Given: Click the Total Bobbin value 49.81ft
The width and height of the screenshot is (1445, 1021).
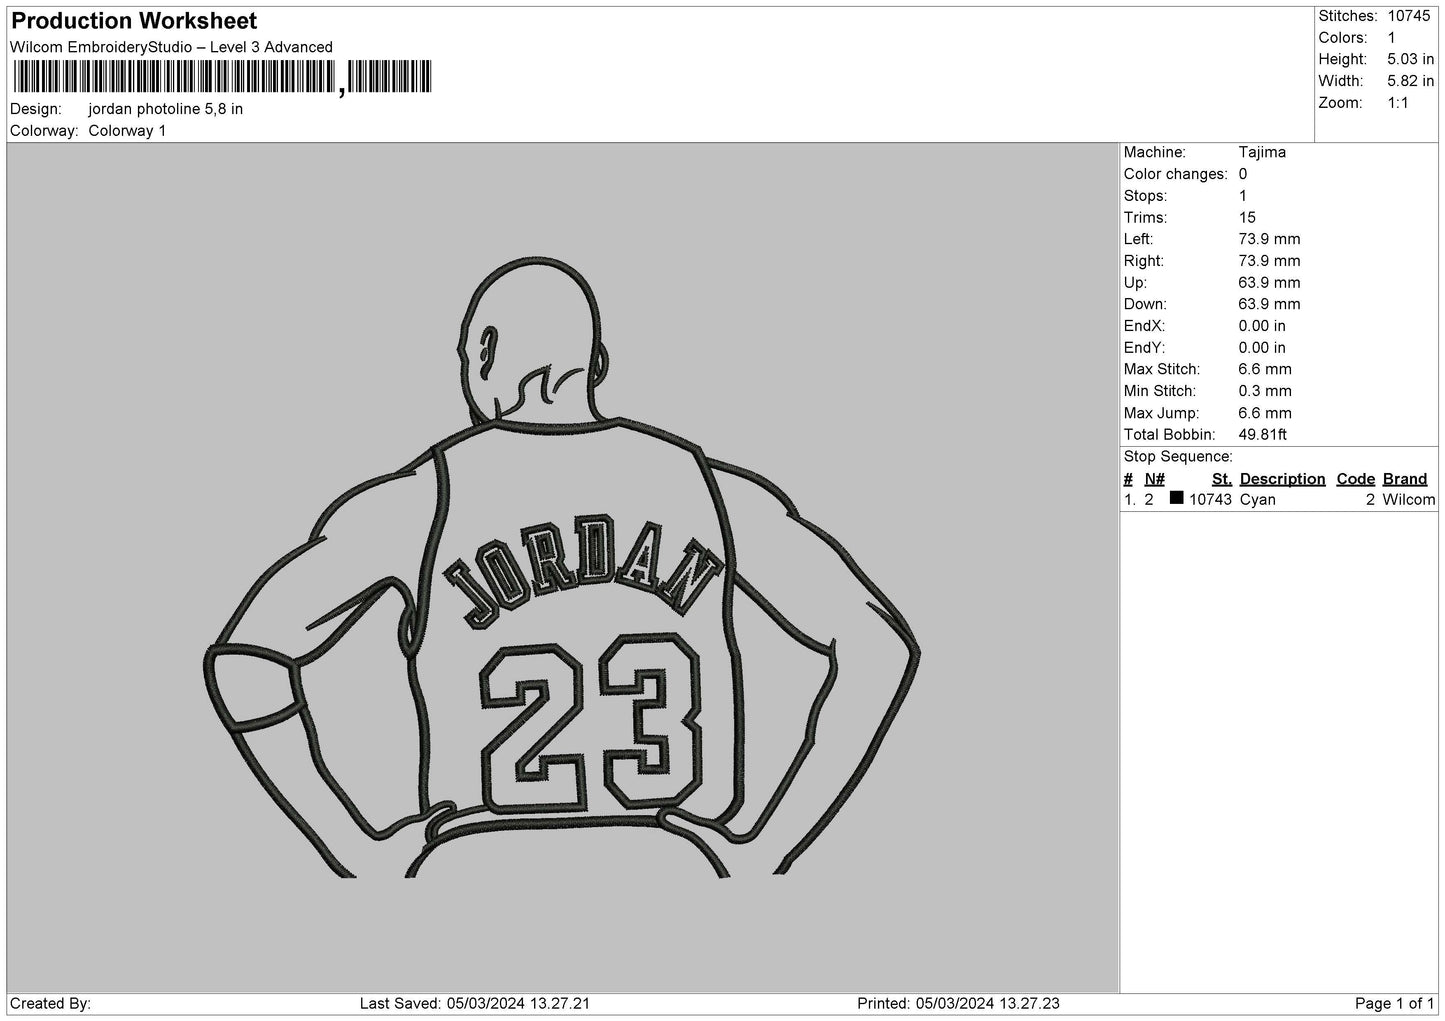Looking at the screenshot, I should click(x=1263, y=435).
